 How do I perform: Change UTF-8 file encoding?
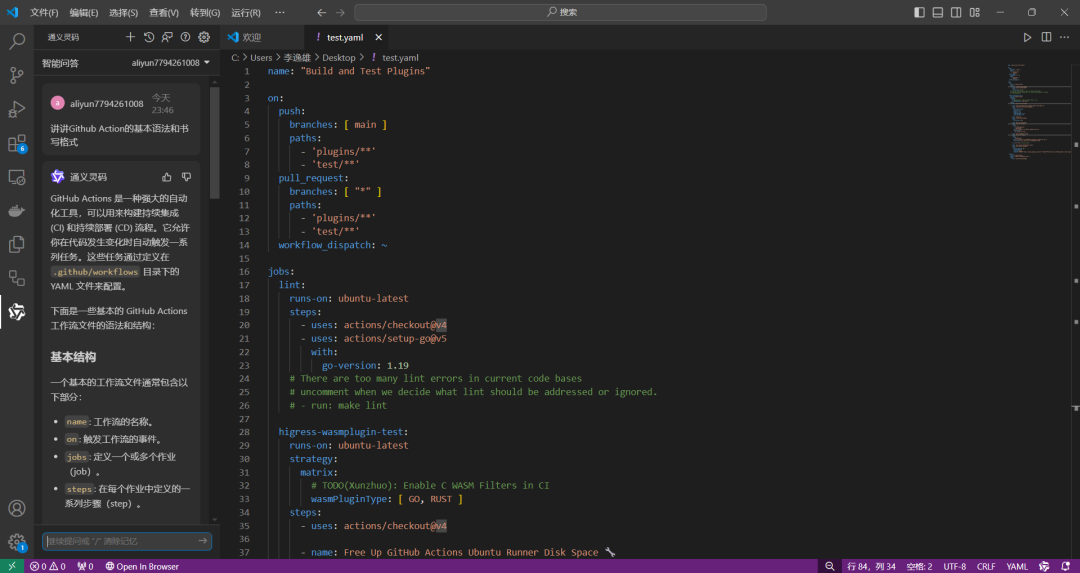(x=954, y=566)
